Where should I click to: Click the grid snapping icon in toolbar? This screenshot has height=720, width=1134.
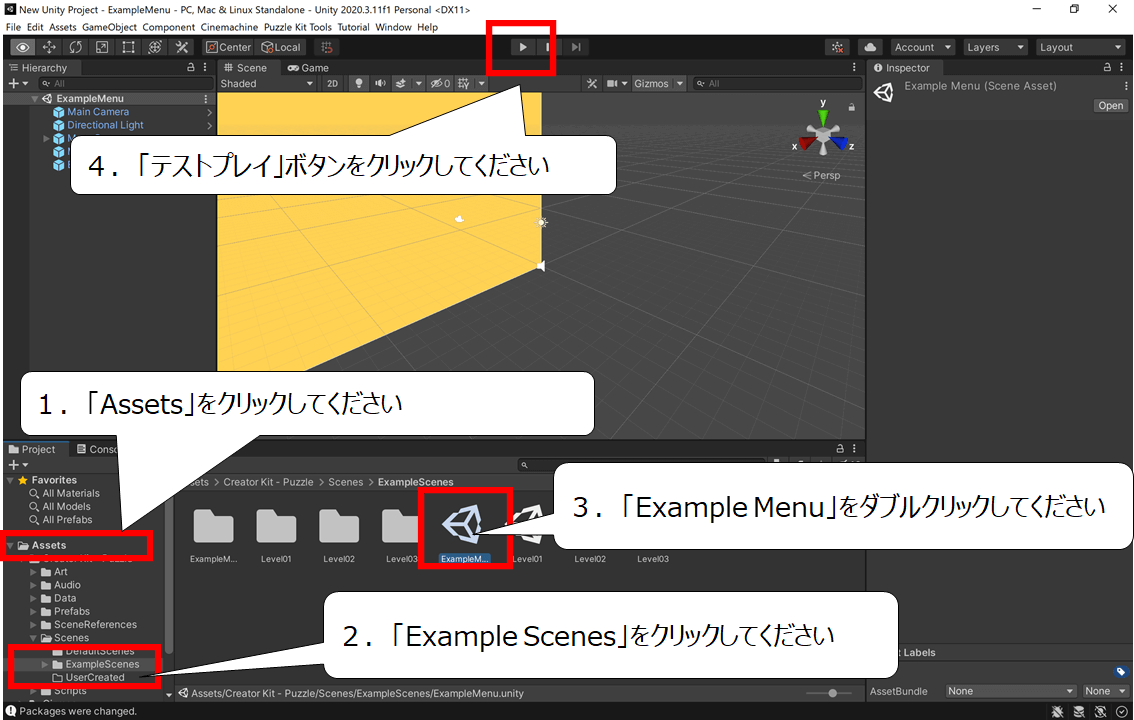[x=327, y=47]
